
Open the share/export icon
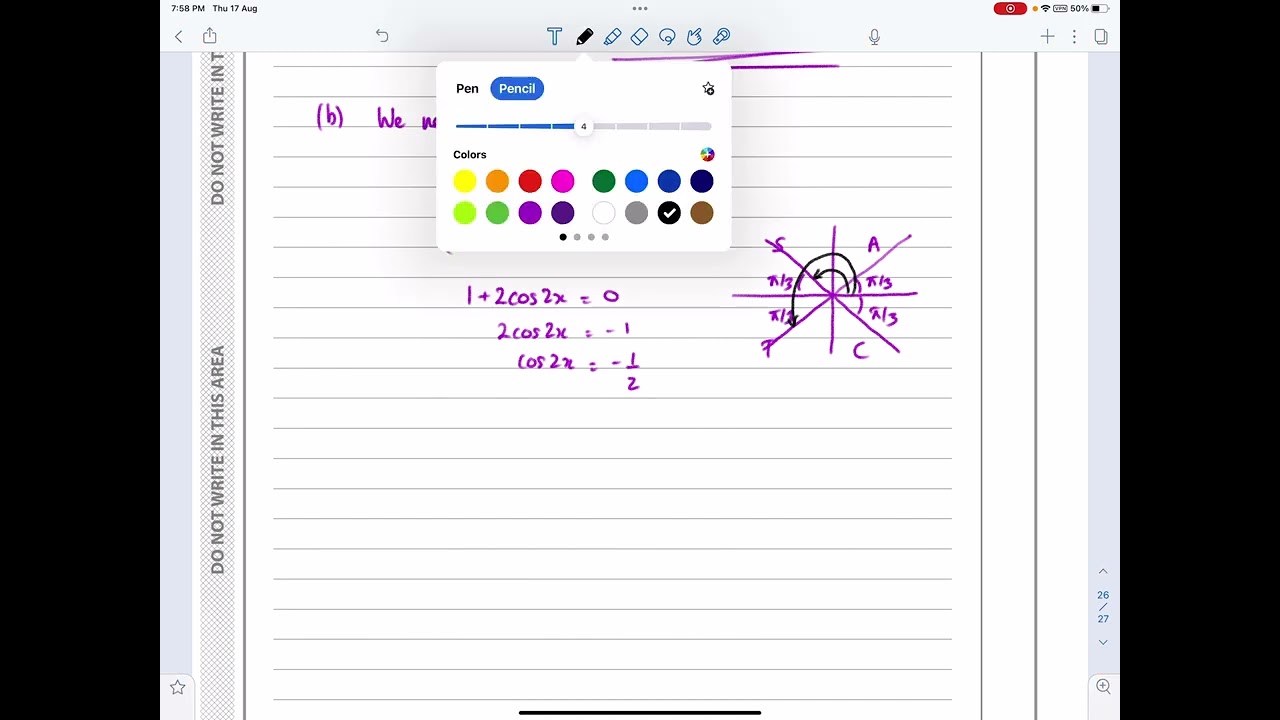pyautogui.click(x=210, y=36)
